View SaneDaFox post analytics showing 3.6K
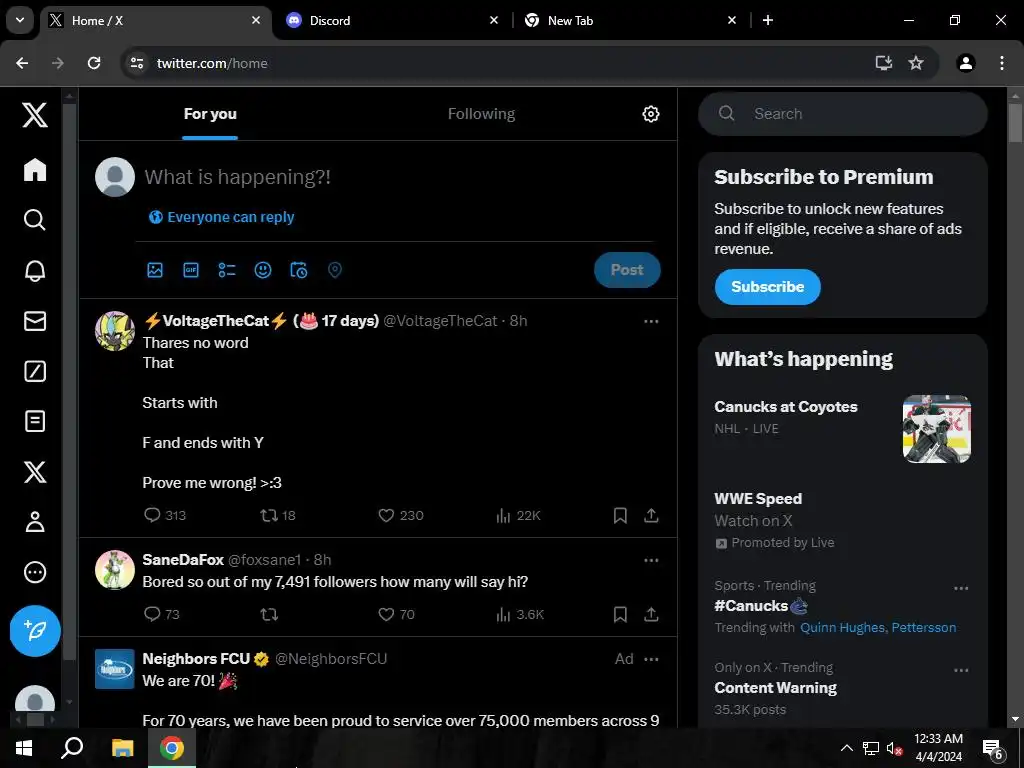The height and width of the screenshot is (768, 1024). (x=519, y=614)
